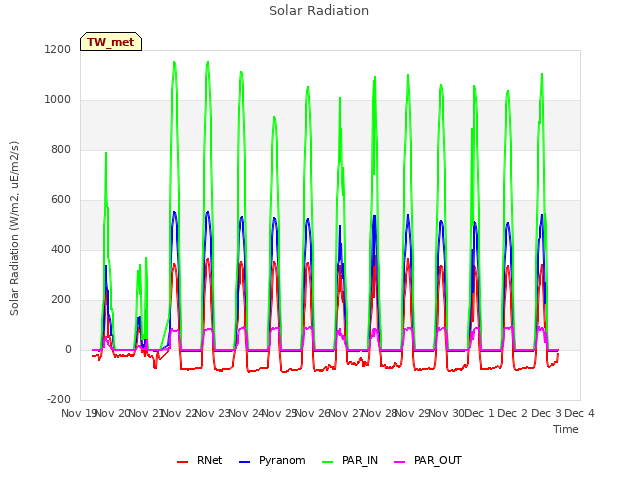Click the Nov 25 x-axis tick label
The image size is (640, 480).
[280, 413]
